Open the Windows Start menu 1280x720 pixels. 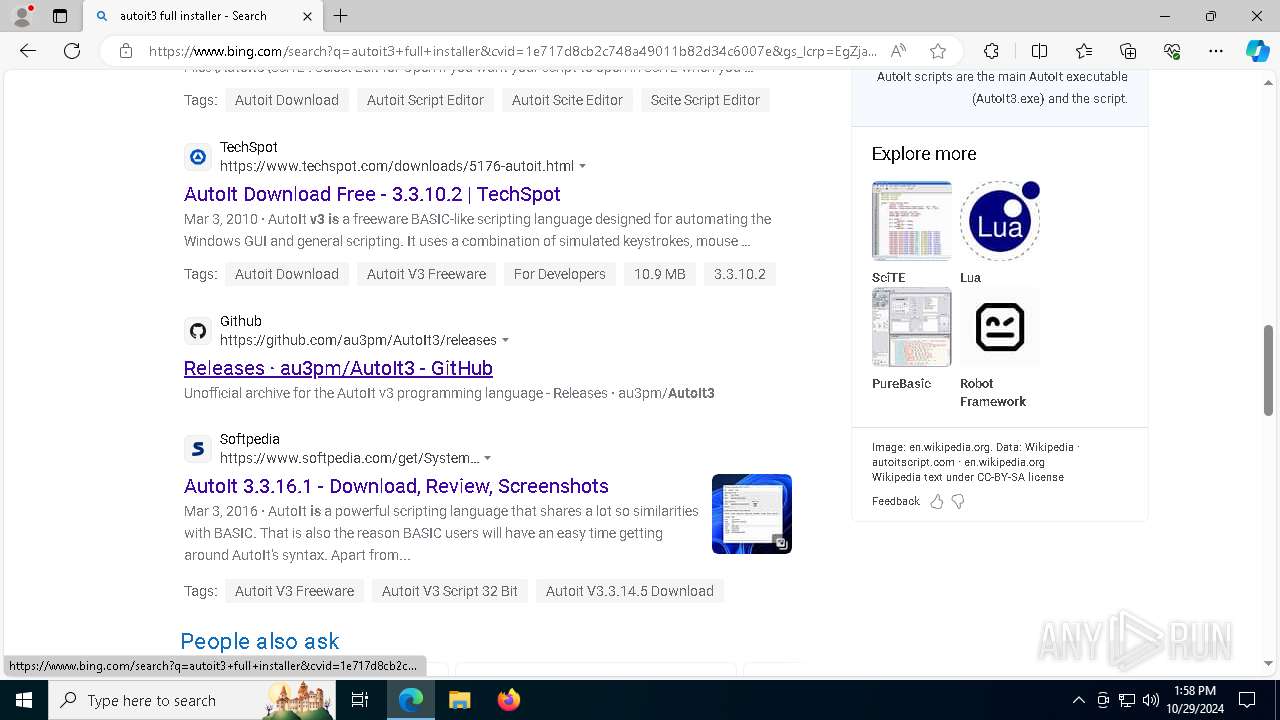[x=24, y=700]
